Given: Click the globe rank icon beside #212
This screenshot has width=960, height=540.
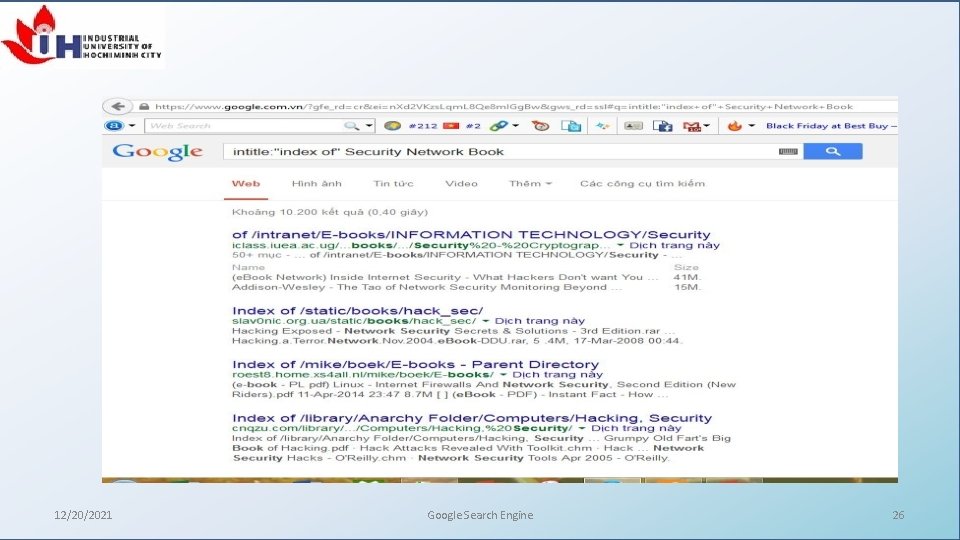Looking at the screenshot, I should click(x=392, y=126).
